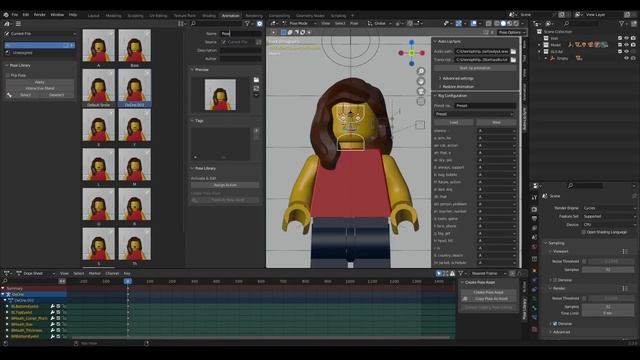This screenshot has width=640, height=360.
Task: Switch to the Compositing workspace tab
Action: tap(279, 16)
